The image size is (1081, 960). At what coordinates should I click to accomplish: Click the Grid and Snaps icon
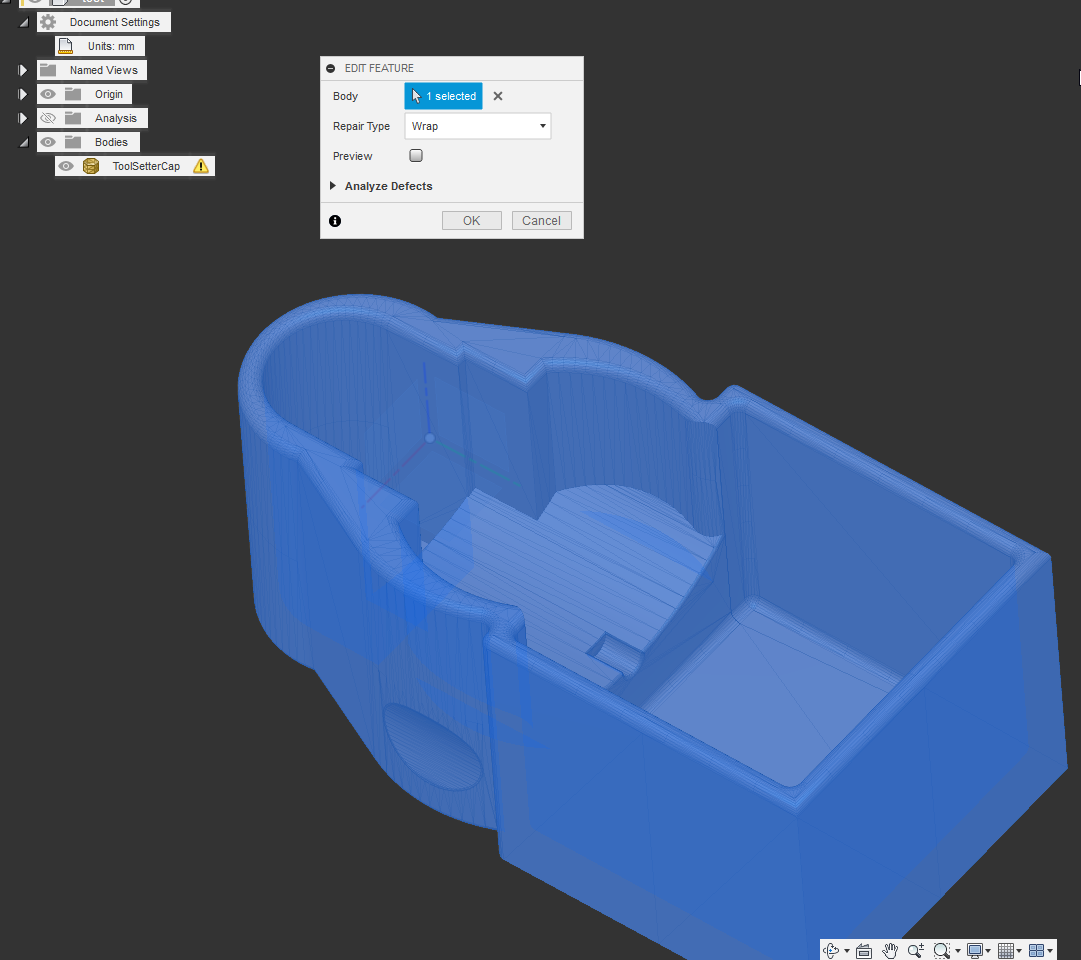1007,950
